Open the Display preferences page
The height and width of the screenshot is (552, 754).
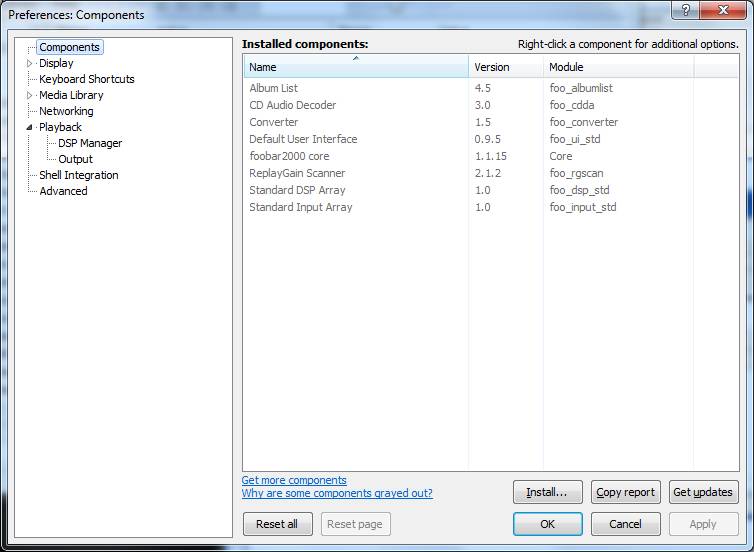[56, 63]
